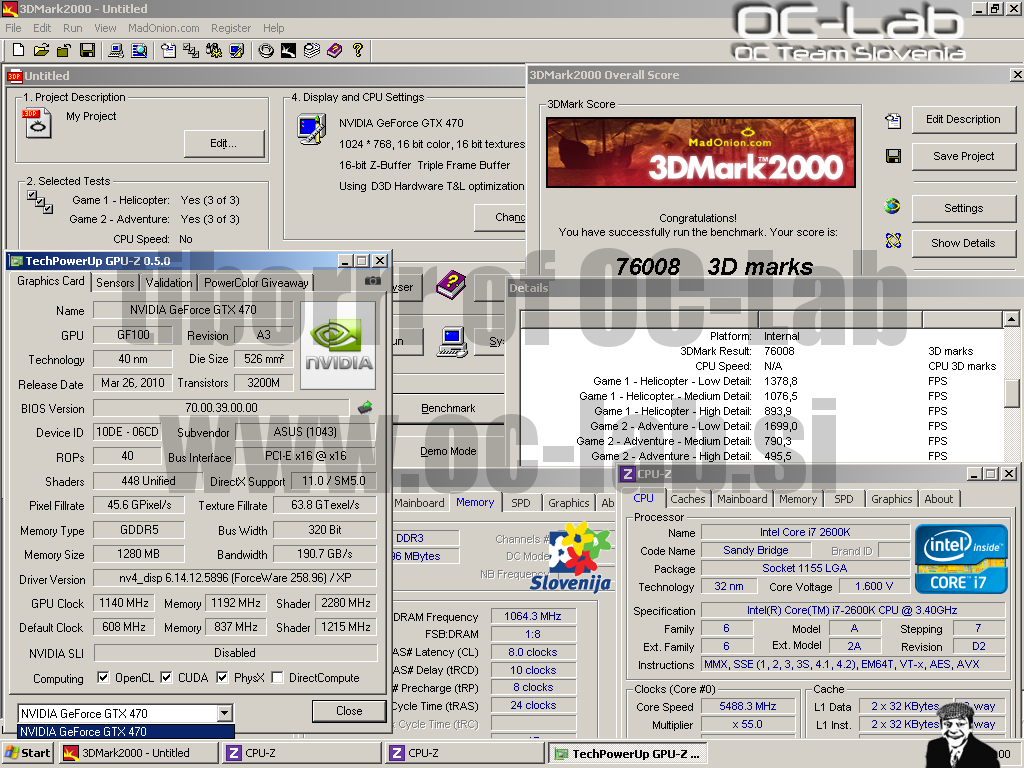The image size is (1024, 768).
Task: Switch to the Sensors tab in GPU-Z
Action: point(115,283)
